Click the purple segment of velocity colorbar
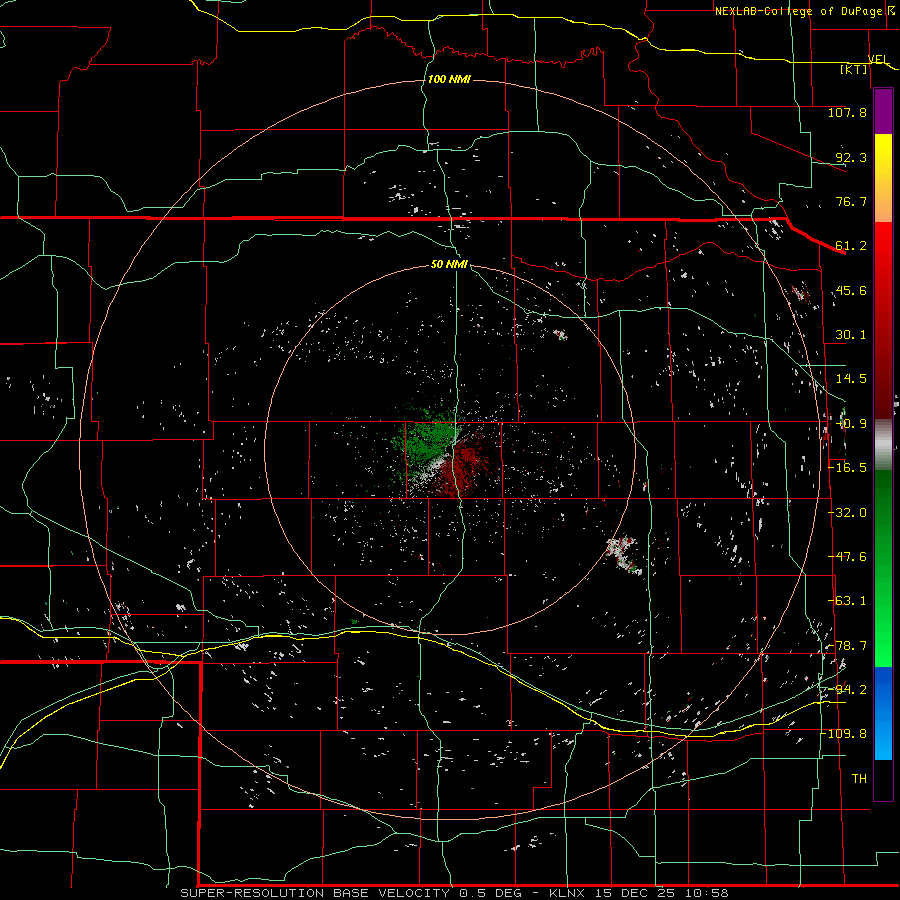 [883, 112]
